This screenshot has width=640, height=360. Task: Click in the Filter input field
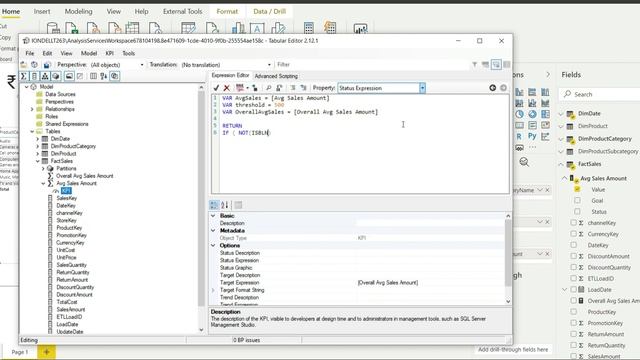[372, 64]
